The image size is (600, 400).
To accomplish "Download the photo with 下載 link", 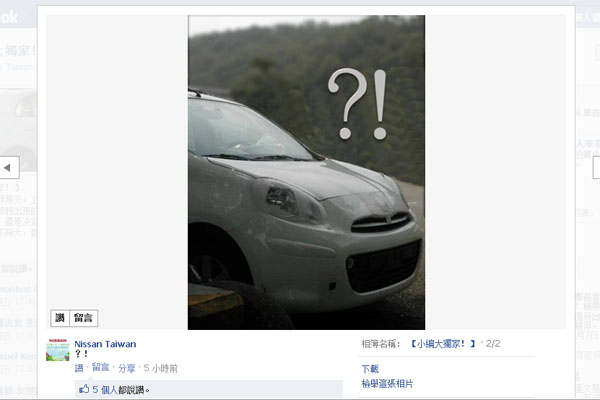I will 370,369.
